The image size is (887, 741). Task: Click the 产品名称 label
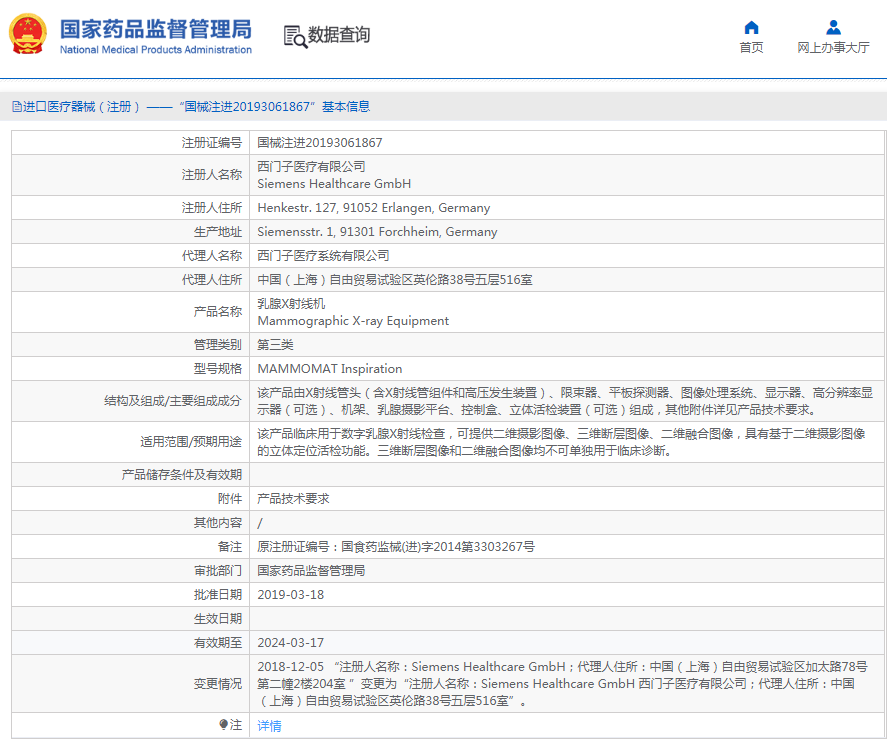pos(217,312)
